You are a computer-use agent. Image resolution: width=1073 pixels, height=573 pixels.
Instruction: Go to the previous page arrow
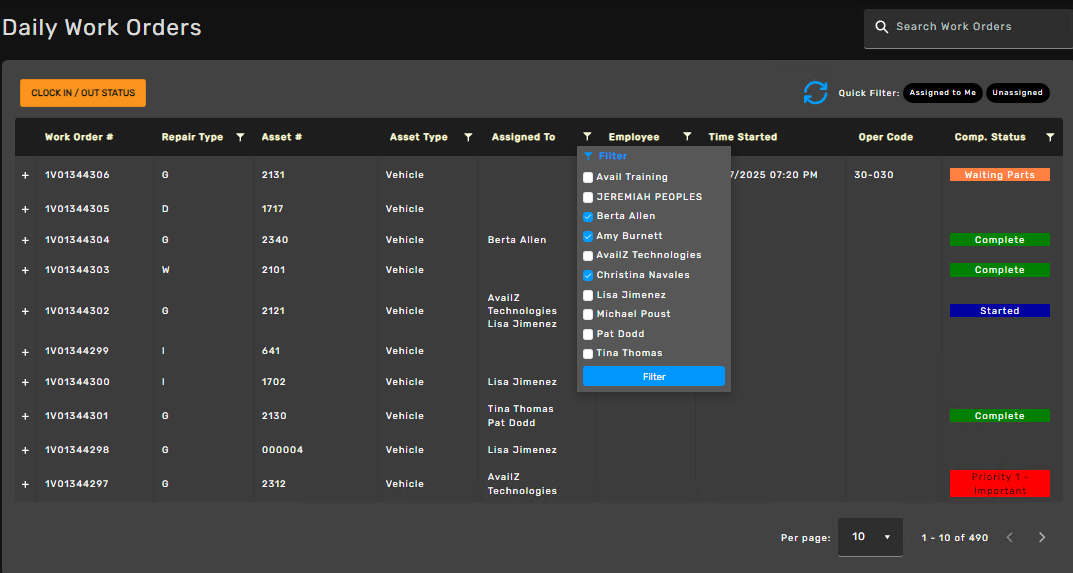[x=1010, y=537]
